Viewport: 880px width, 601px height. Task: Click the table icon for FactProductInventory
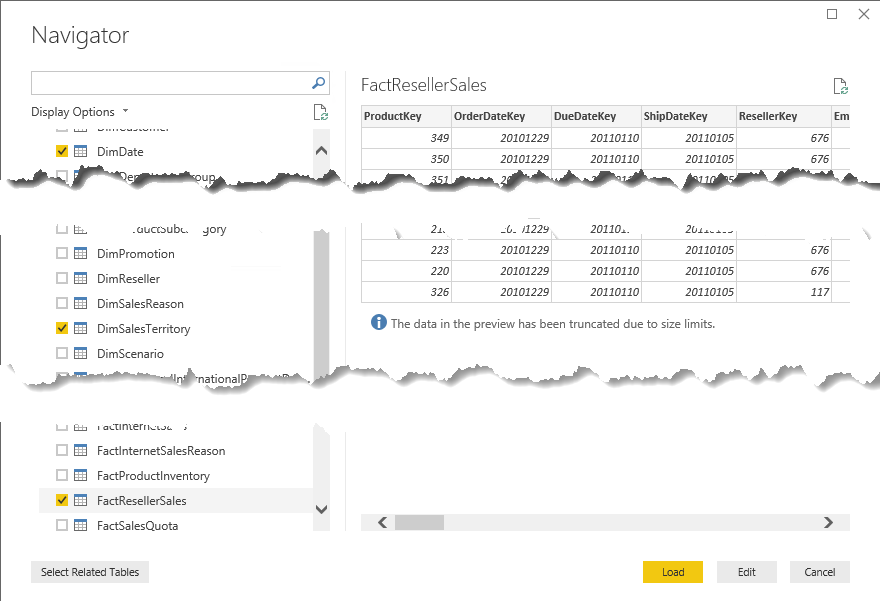pos(81,476)
